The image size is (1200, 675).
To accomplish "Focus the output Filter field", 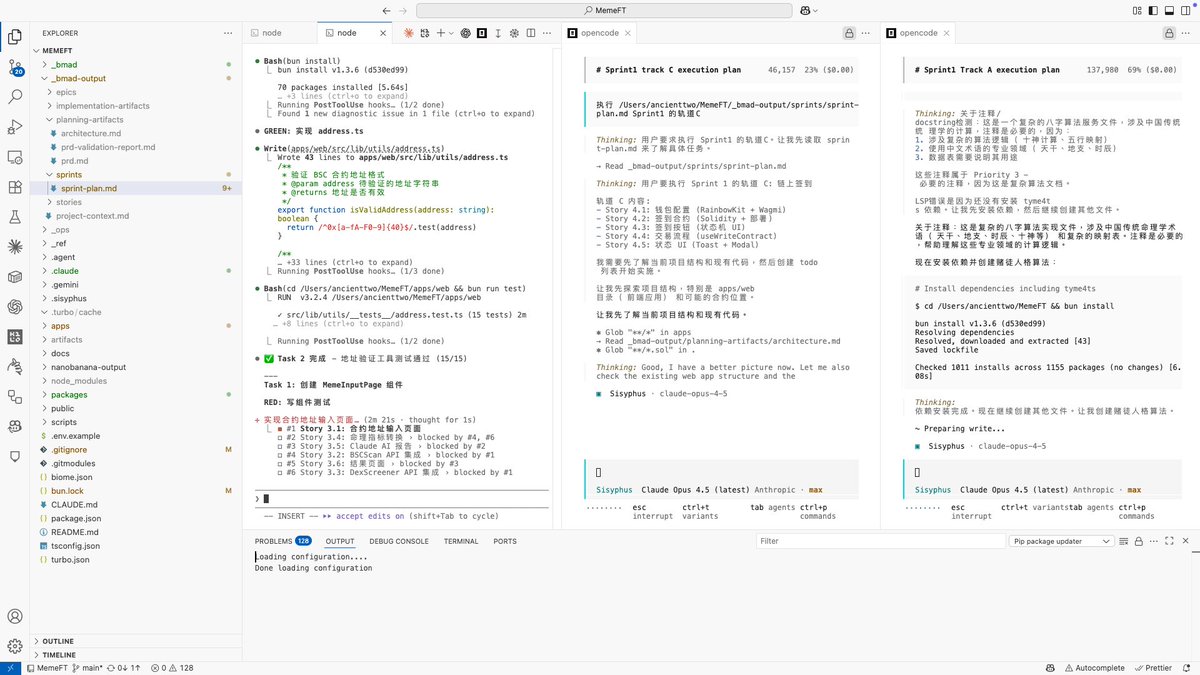I will (880, 541).
